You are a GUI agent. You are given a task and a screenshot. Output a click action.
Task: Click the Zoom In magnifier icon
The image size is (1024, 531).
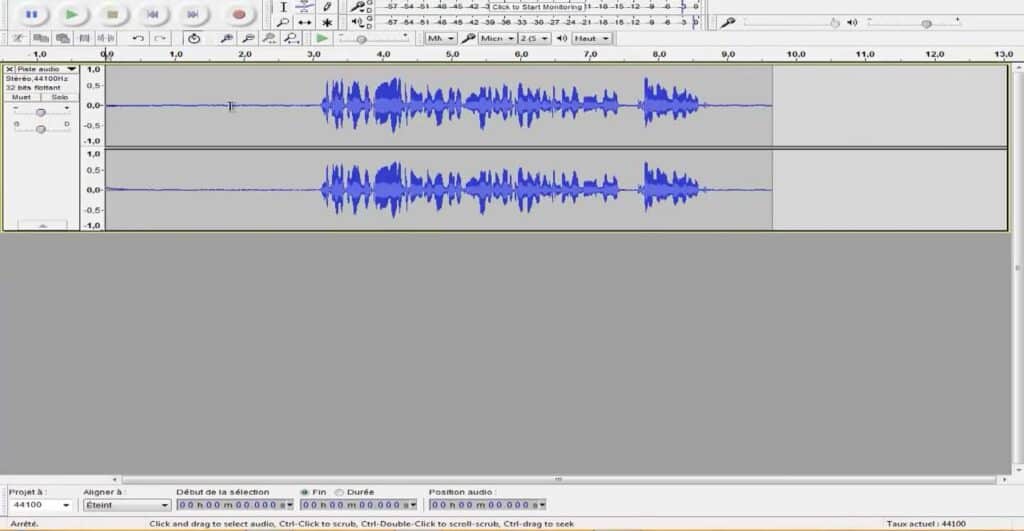click(x=226, y=39)
